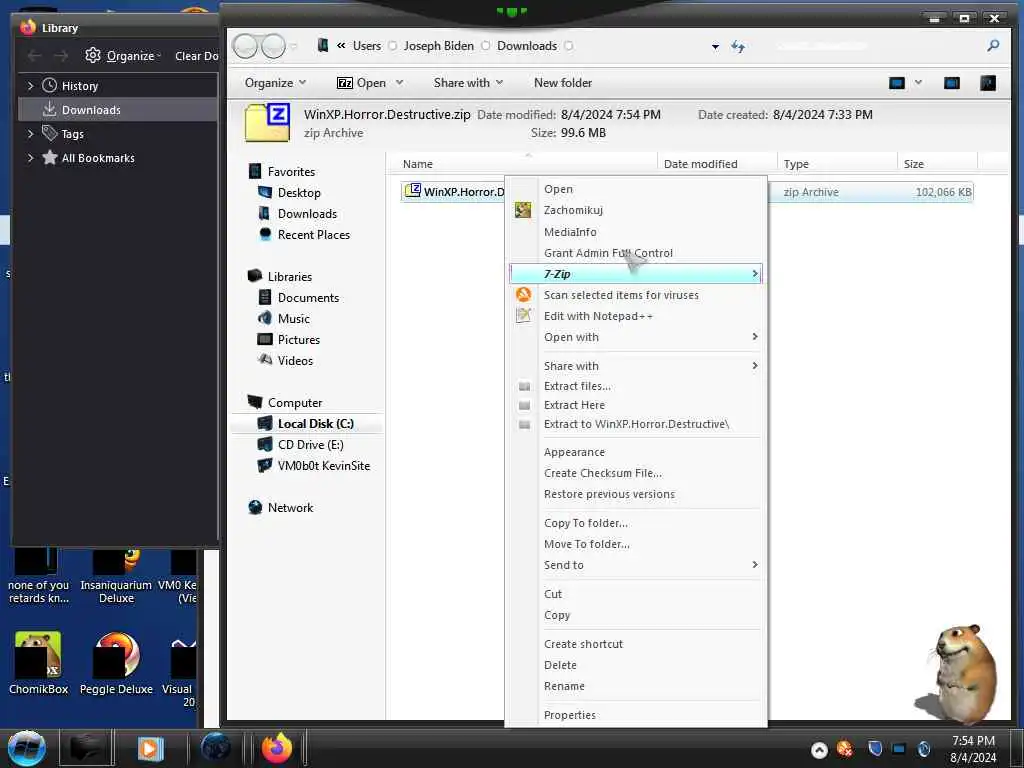Select Appearance menu entry

[574, 453]
